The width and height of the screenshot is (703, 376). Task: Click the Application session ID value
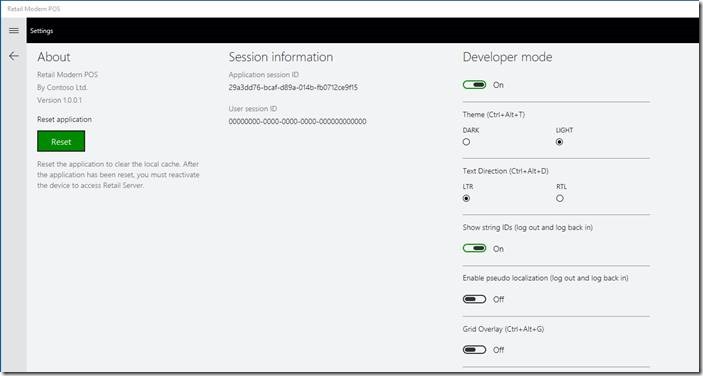click(x=293, y=87)
